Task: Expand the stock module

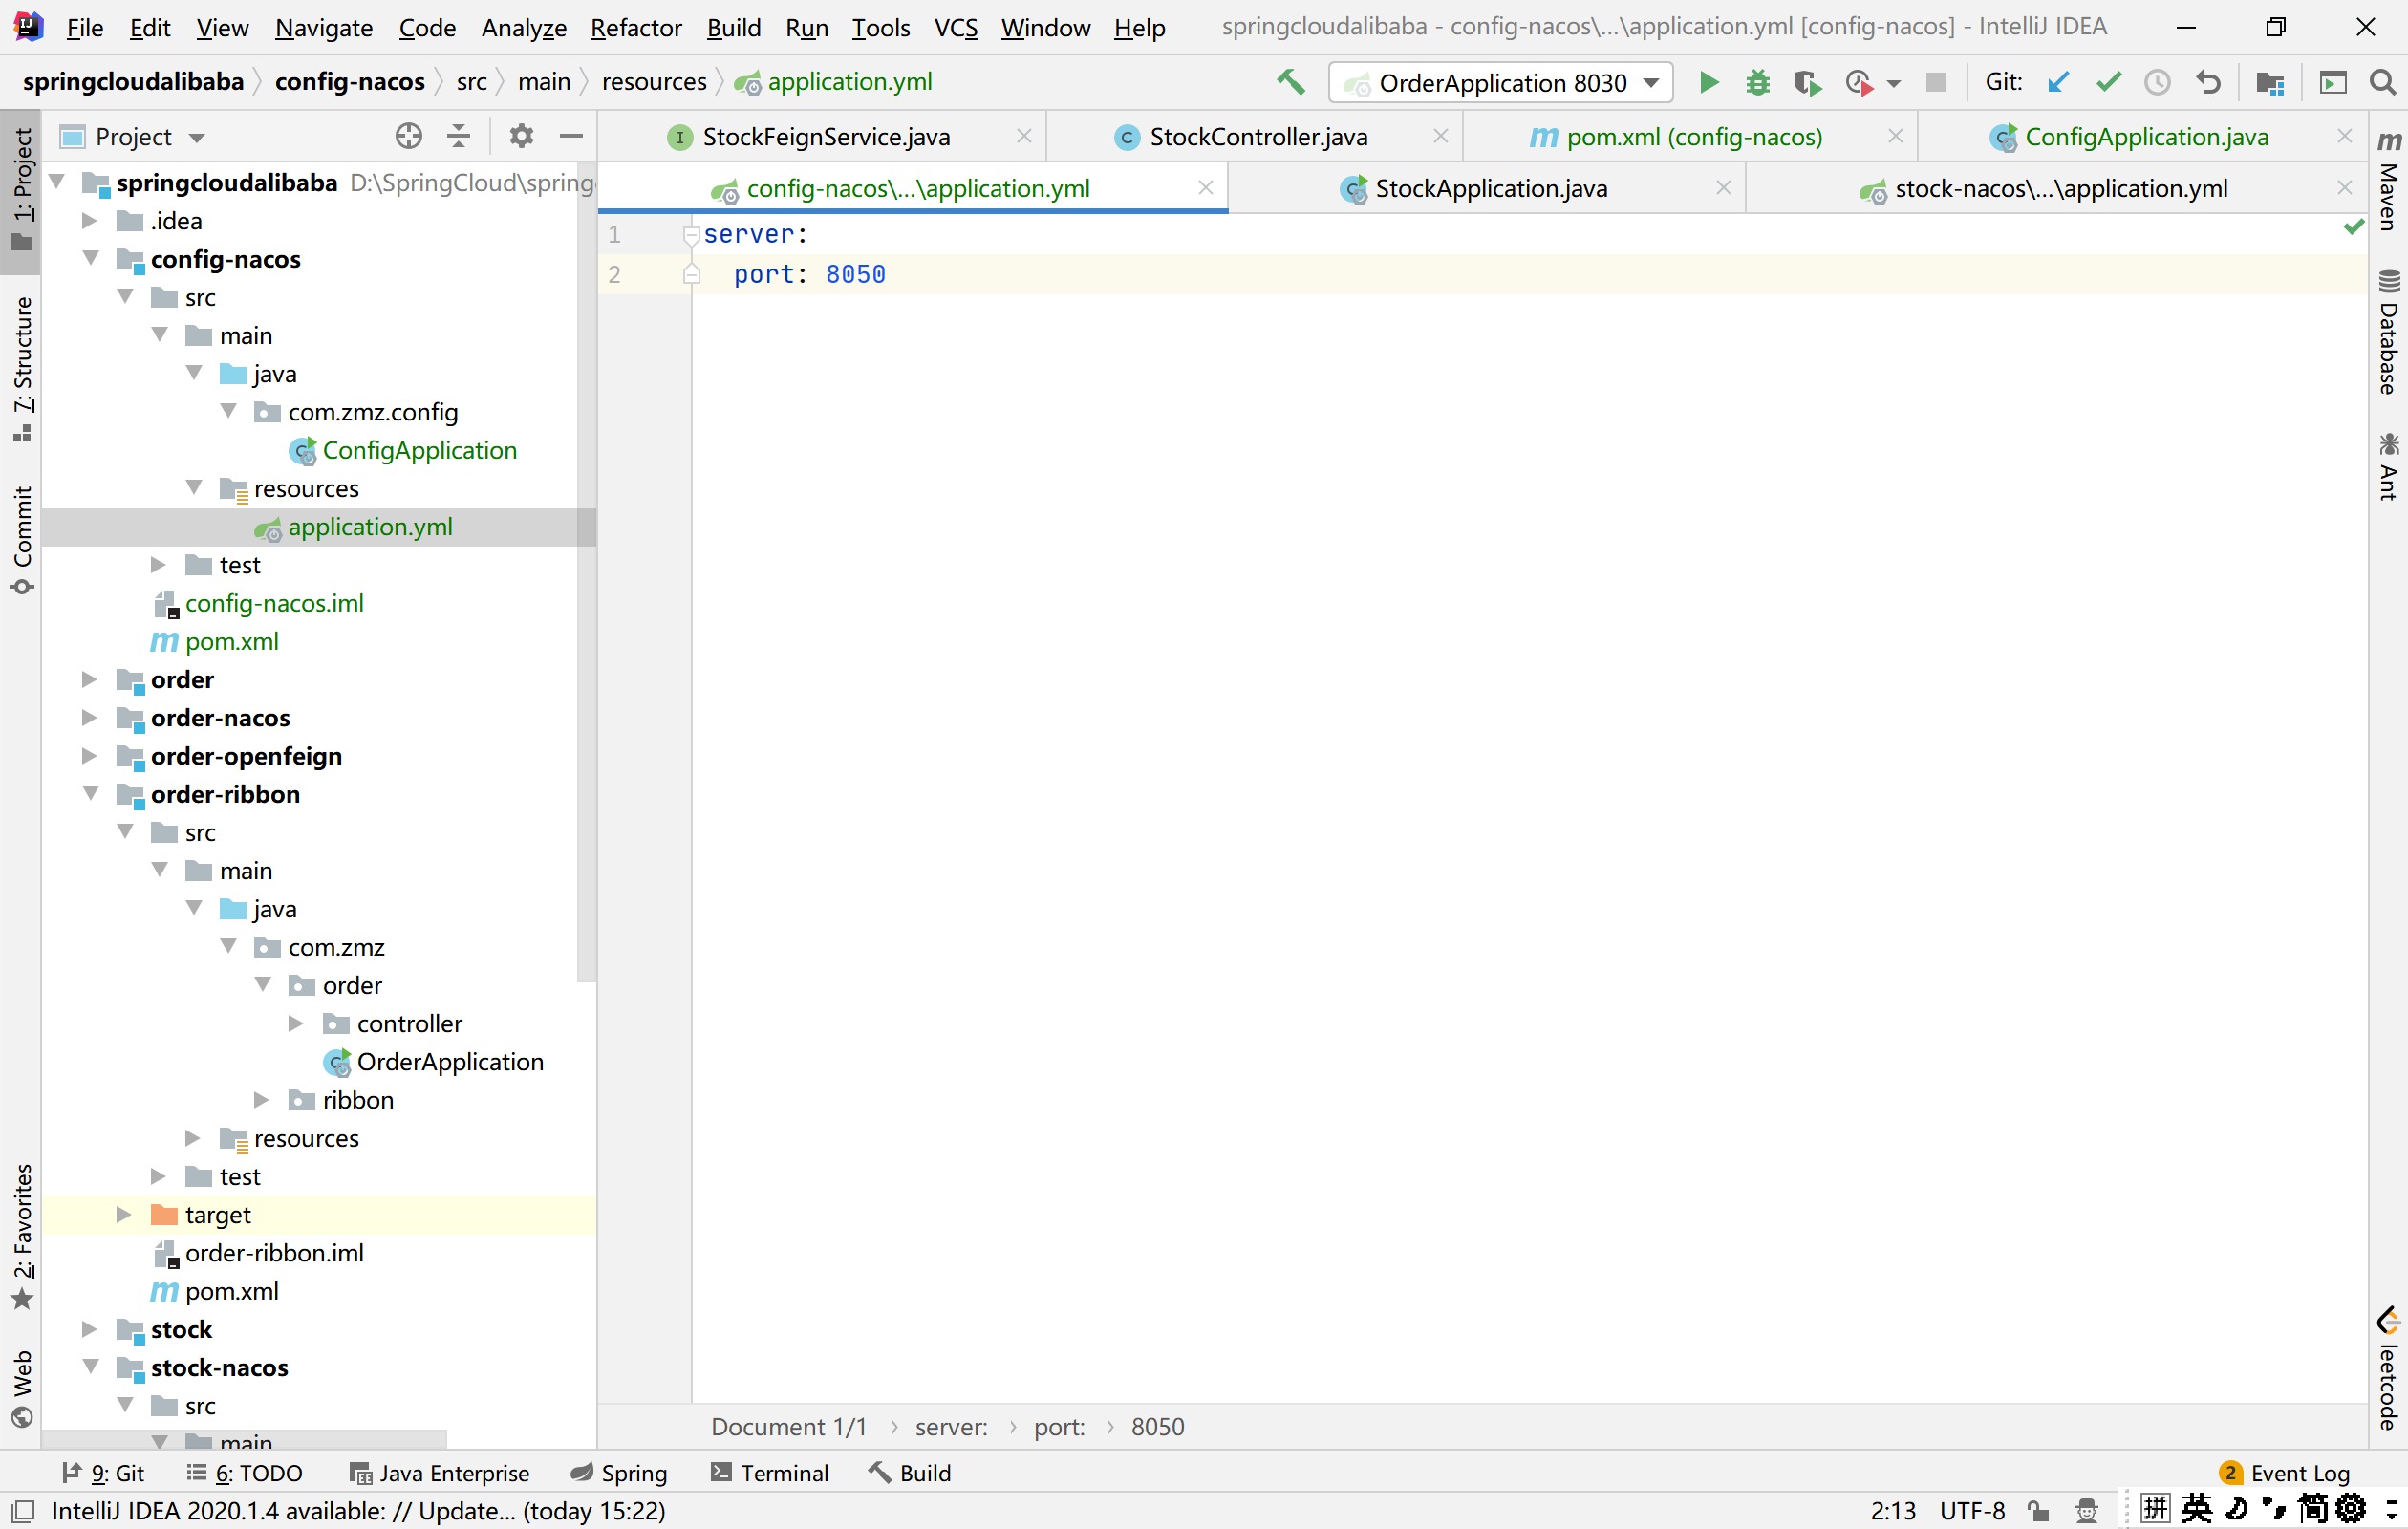Action: [89, 1329]
